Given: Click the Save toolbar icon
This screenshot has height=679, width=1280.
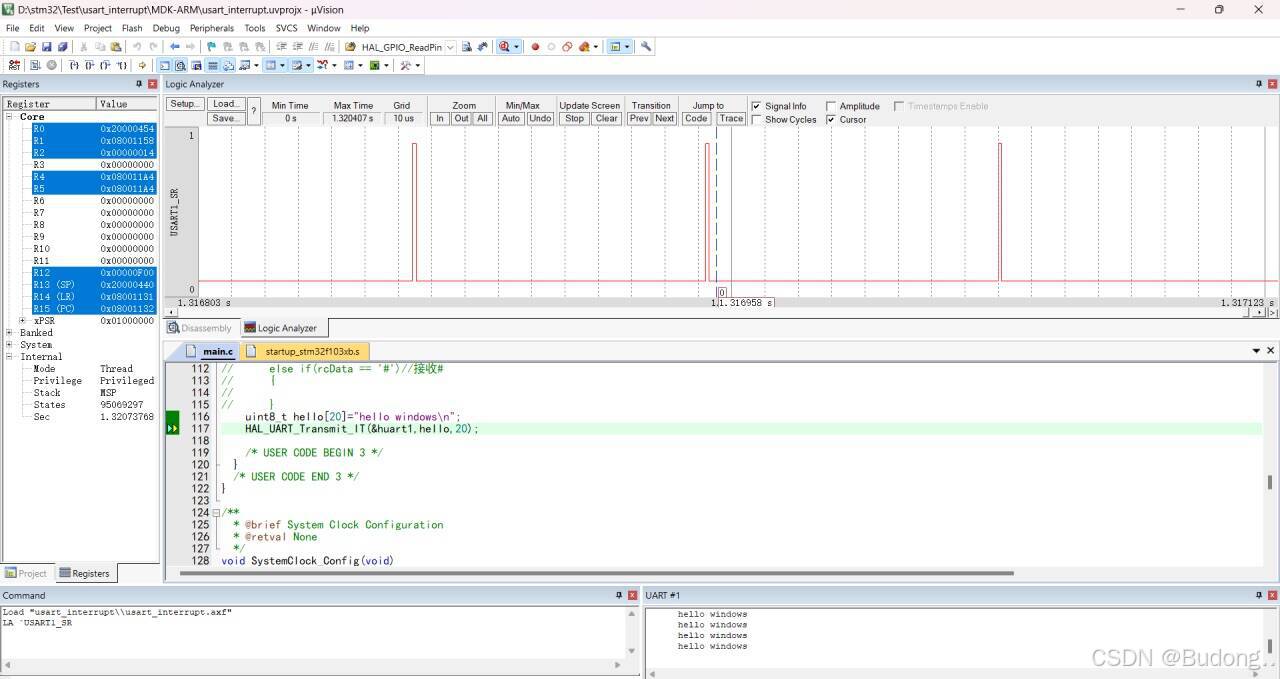Looking at the screenshot, I should (46, 46).
